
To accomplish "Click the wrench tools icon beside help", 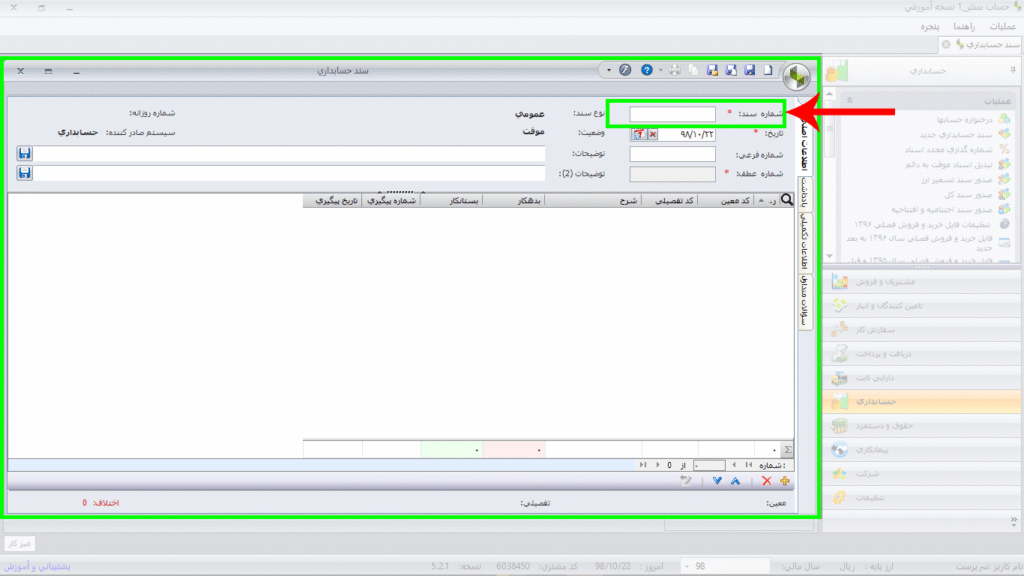I will (x=625, y=70).
